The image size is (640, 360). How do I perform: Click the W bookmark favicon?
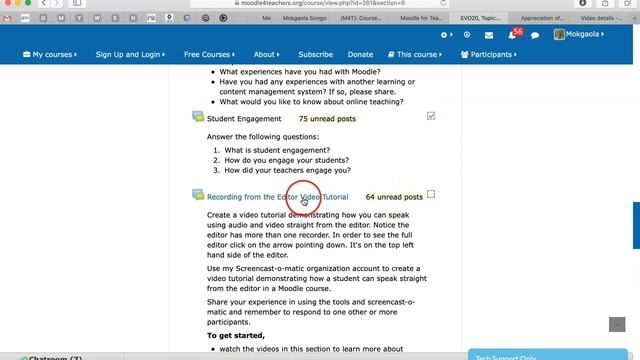coord(97,18)
